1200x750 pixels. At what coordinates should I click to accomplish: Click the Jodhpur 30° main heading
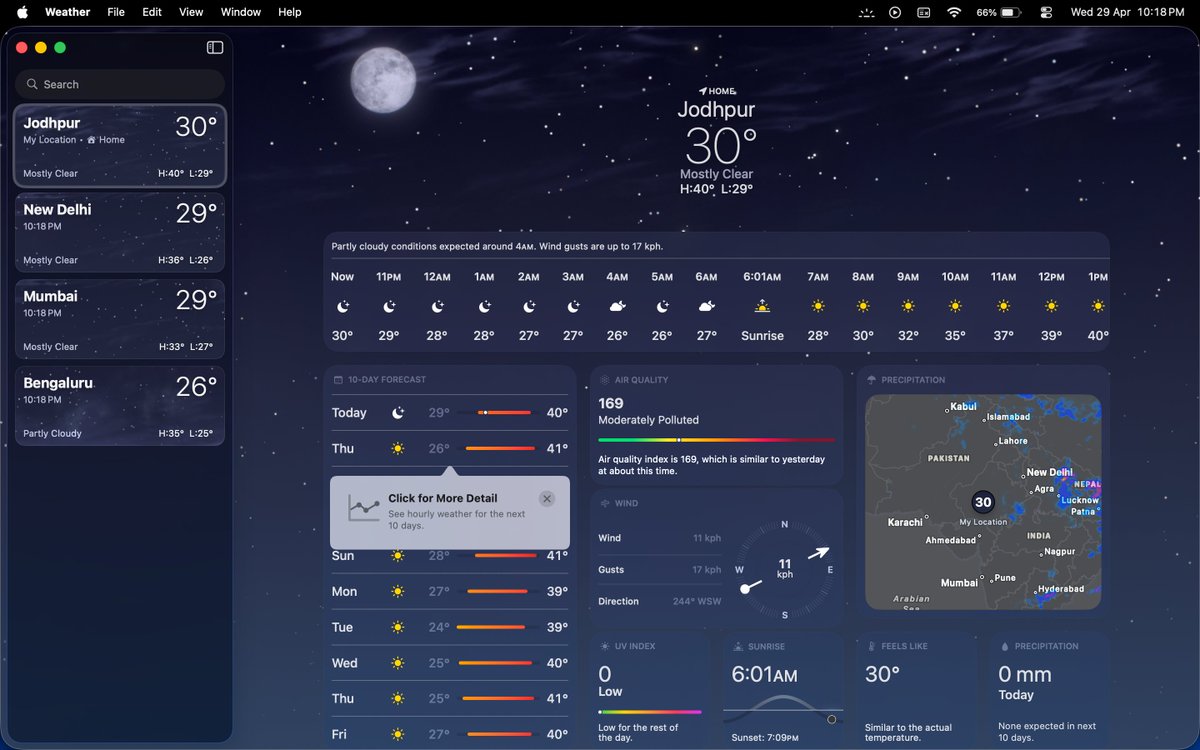717,134
